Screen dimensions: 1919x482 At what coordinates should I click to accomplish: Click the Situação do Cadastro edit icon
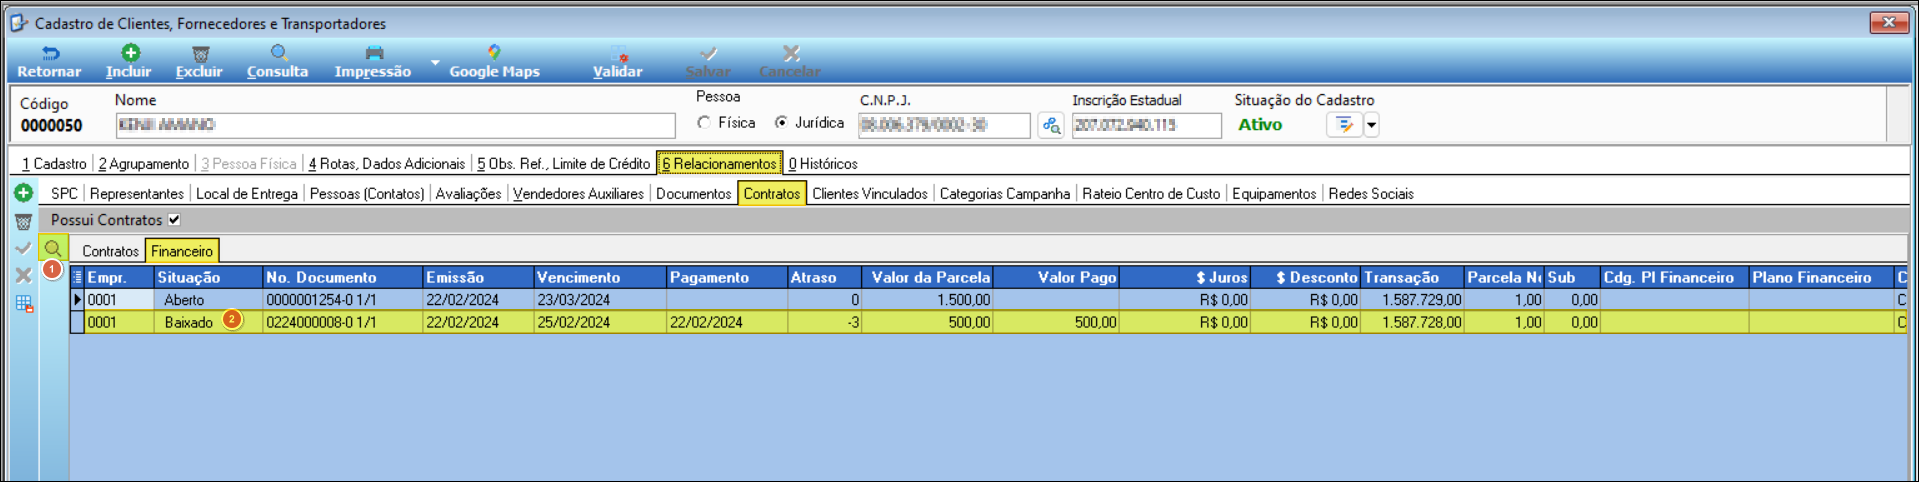pos(1344,125)
